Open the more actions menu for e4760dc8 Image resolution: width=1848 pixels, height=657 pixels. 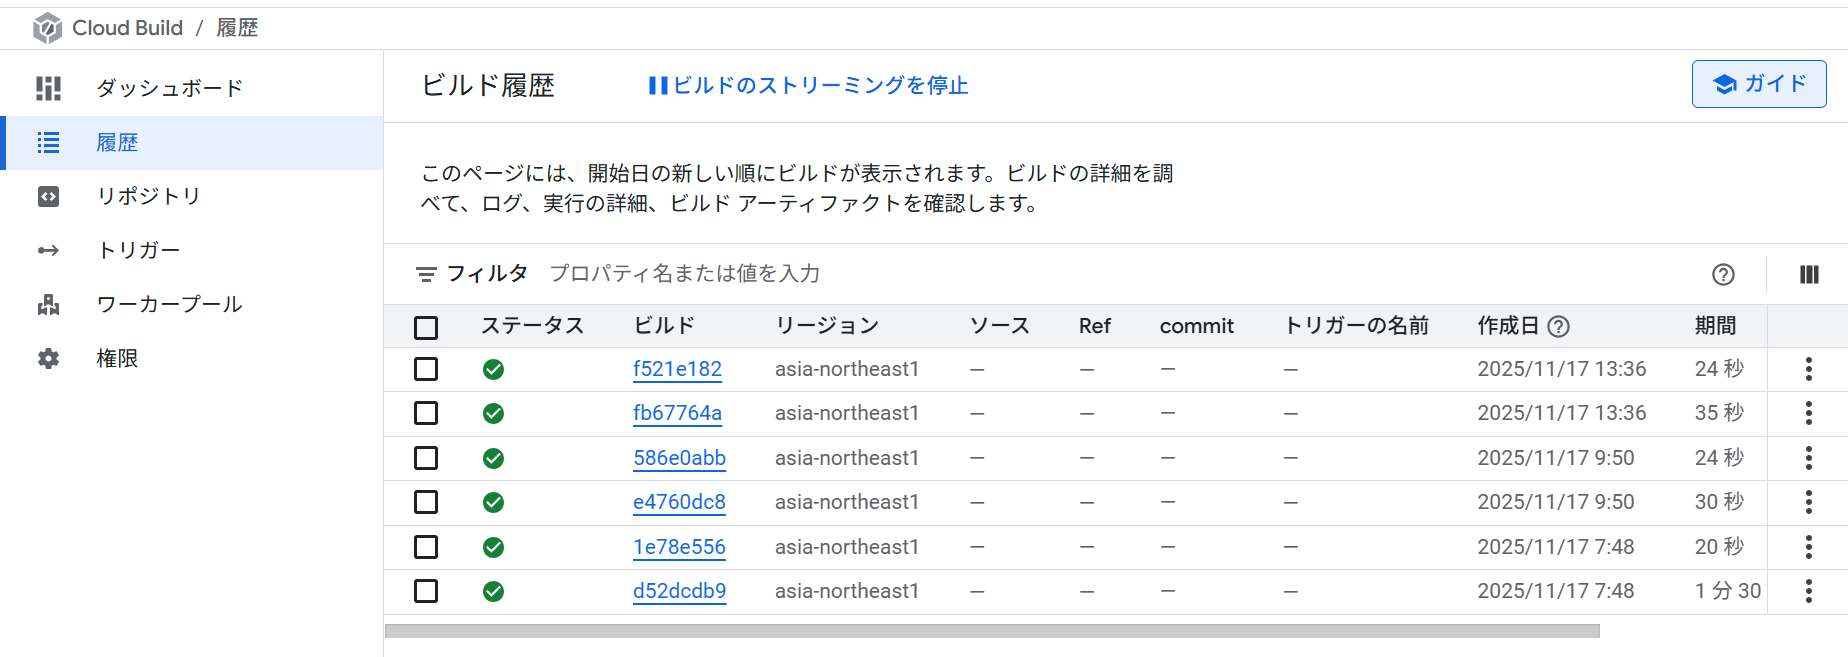point(1808,502)
